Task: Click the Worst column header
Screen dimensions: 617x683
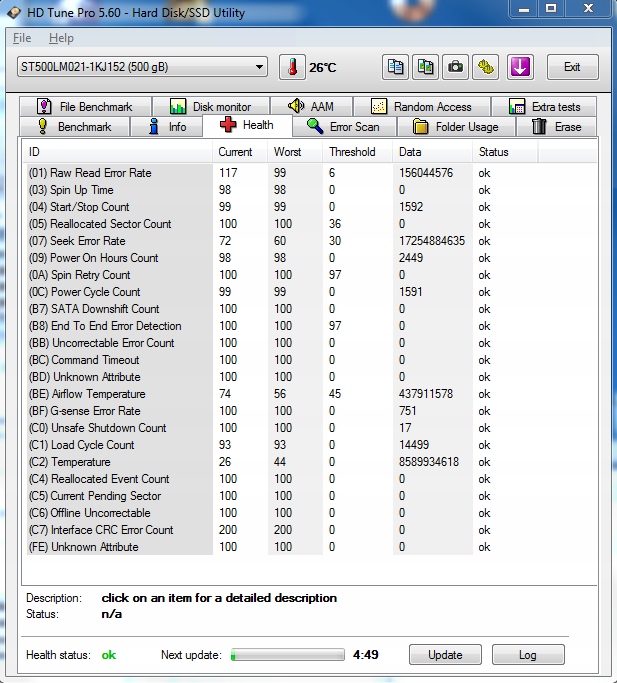Action: pyautogui.click(x=295, y=152)
